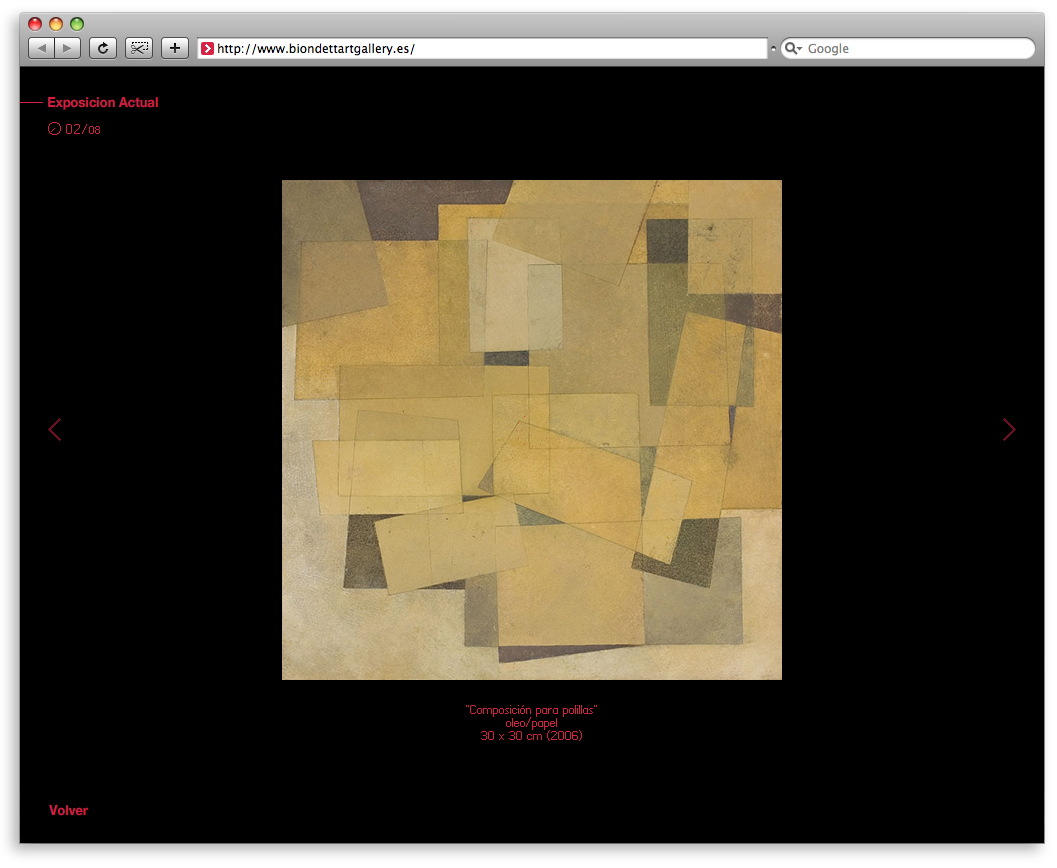Close the browser window with red button
Image resolution: width=1057 pixels, height=868 pixels.
click(35, 24)
